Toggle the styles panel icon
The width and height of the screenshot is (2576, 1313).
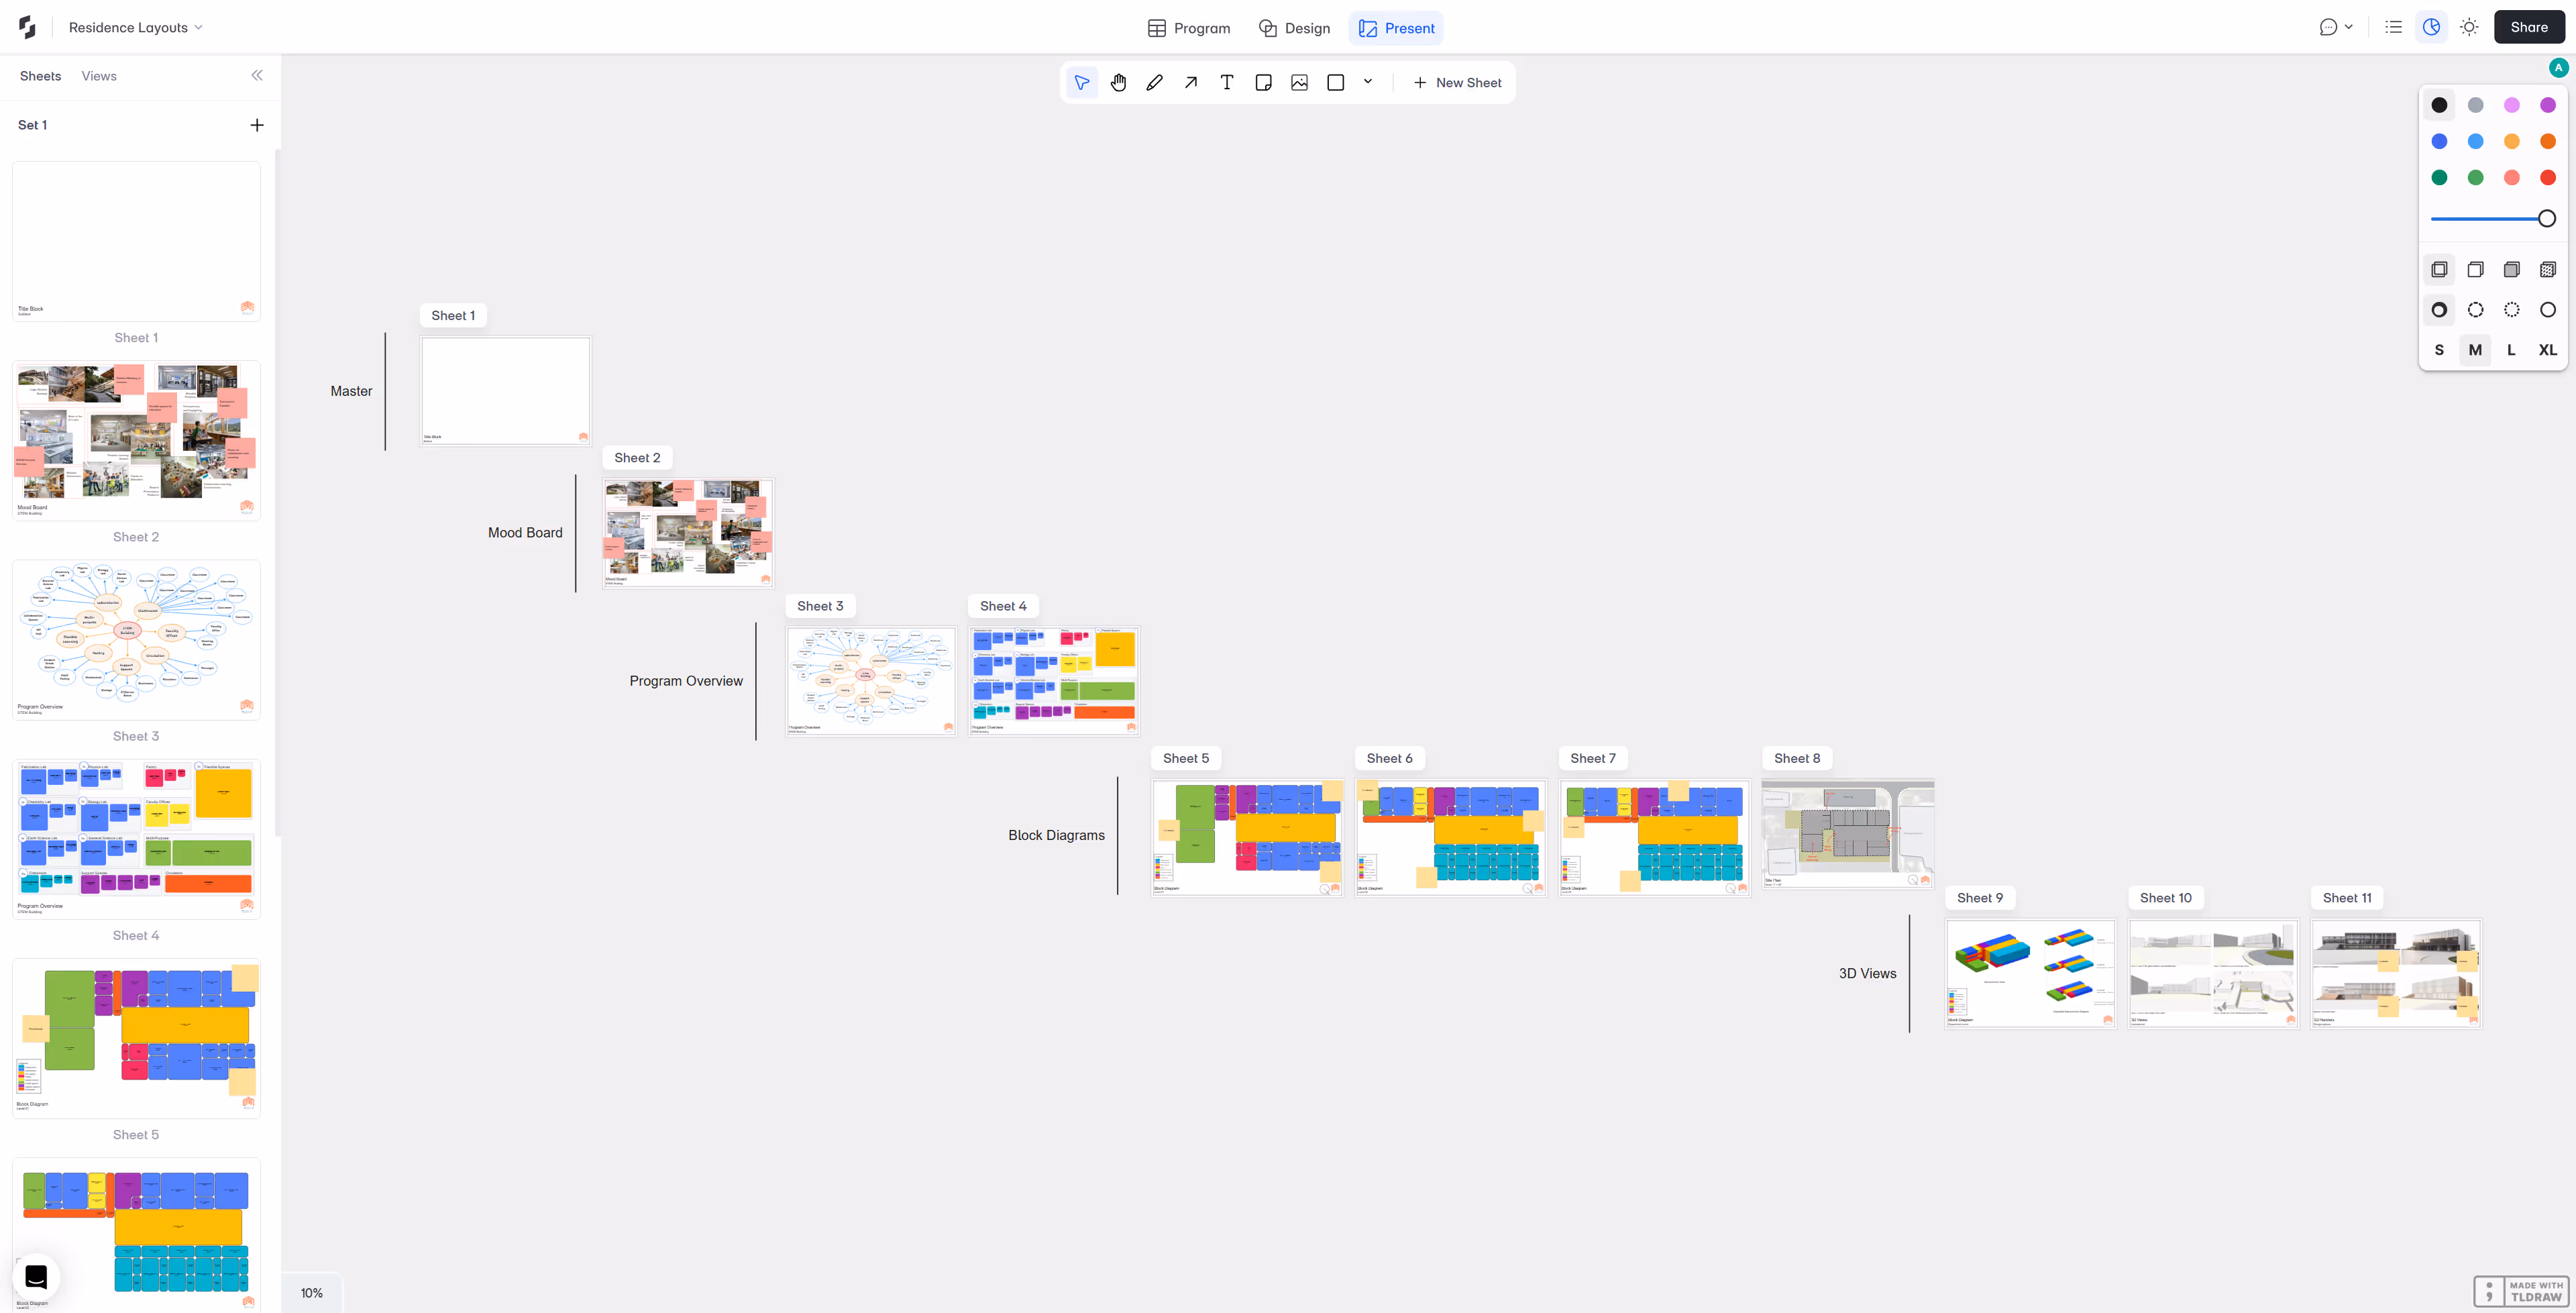(2431, 27)
